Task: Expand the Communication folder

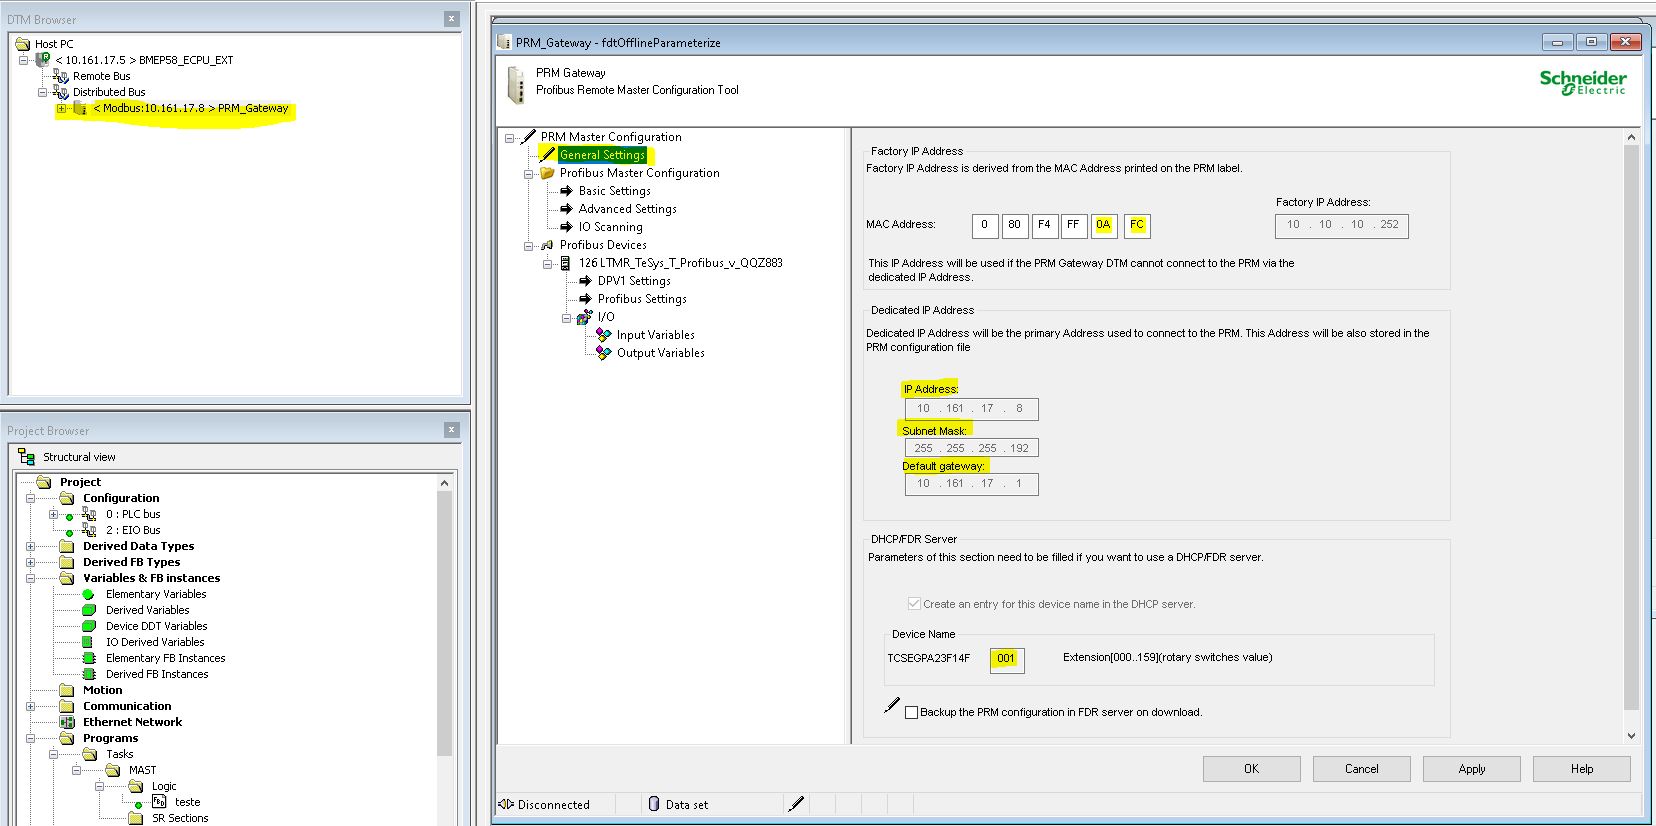Action: click(x=30, y=706)
